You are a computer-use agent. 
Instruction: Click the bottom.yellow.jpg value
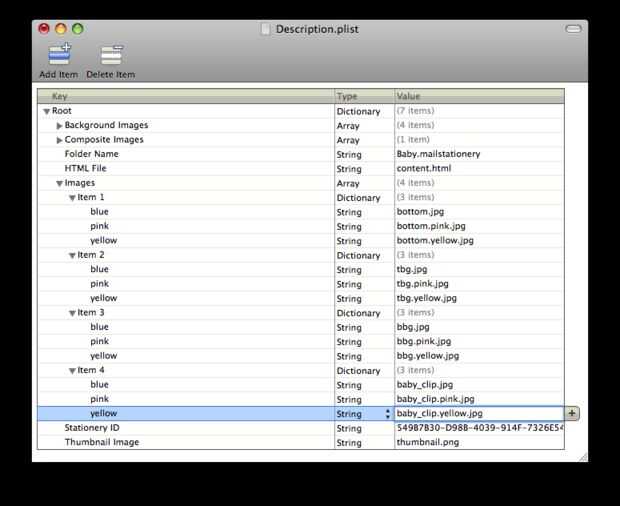[x=435, y=240]
